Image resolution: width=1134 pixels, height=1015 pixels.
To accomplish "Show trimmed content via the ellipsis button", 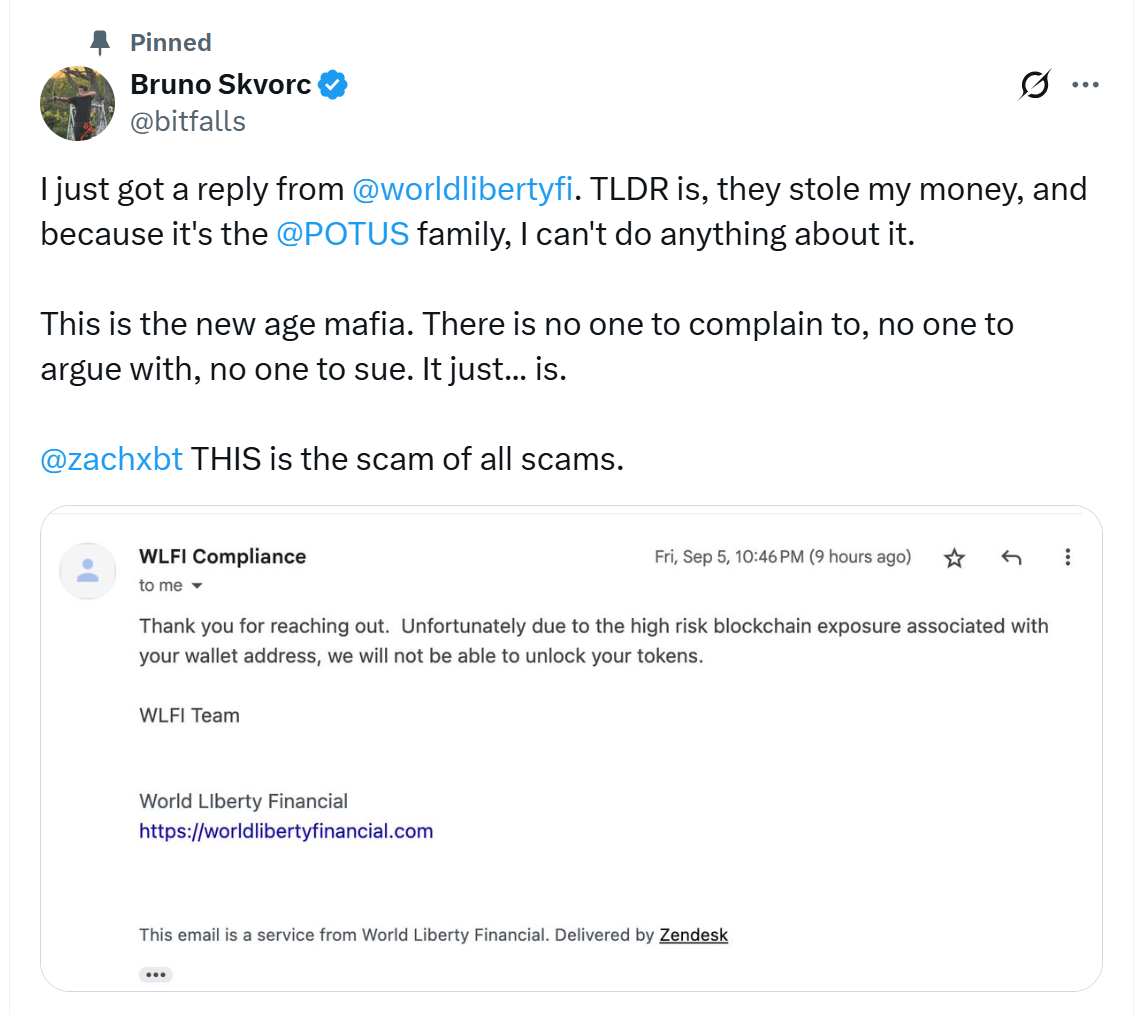I will [x=156, y=974].
